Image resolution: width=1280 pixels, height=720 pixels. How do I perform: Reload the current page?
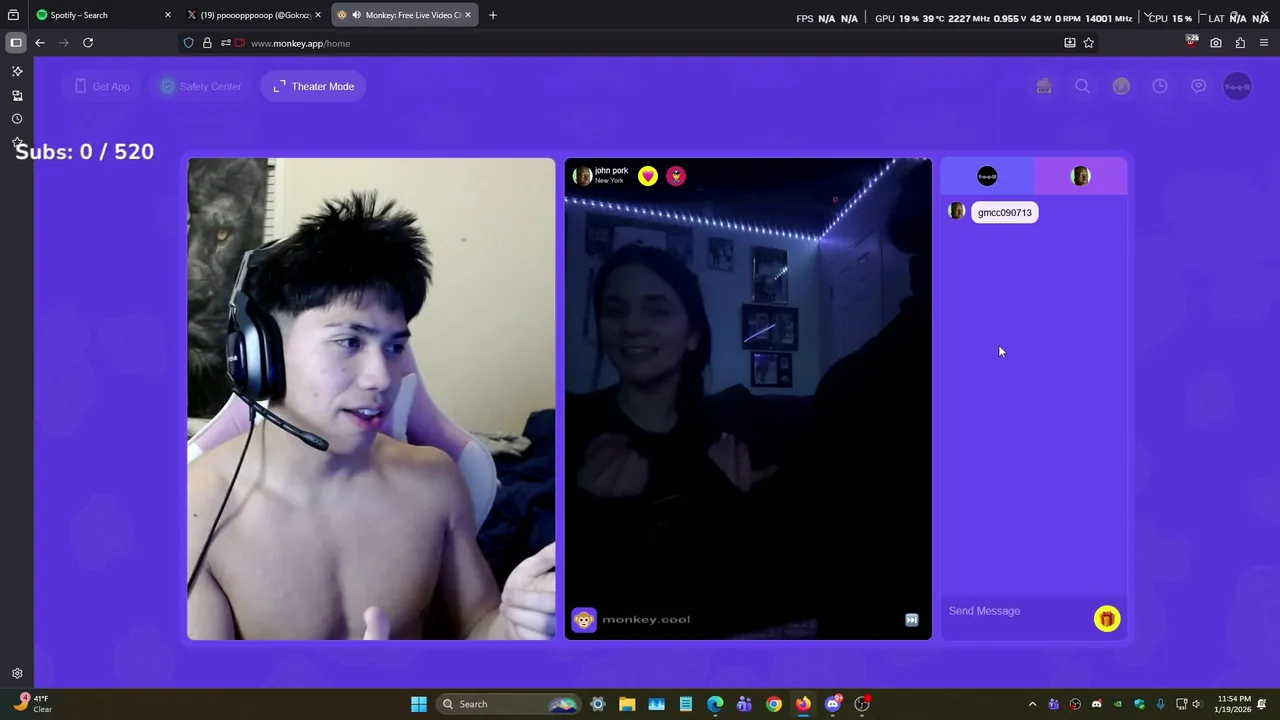(88, 43)
